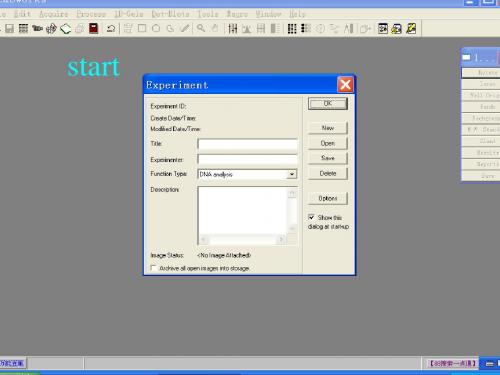Click the grayed circle toolbar icon
The width and height of the screenshot is (500, 375).
pyautogui.click(x=320, y=29)
